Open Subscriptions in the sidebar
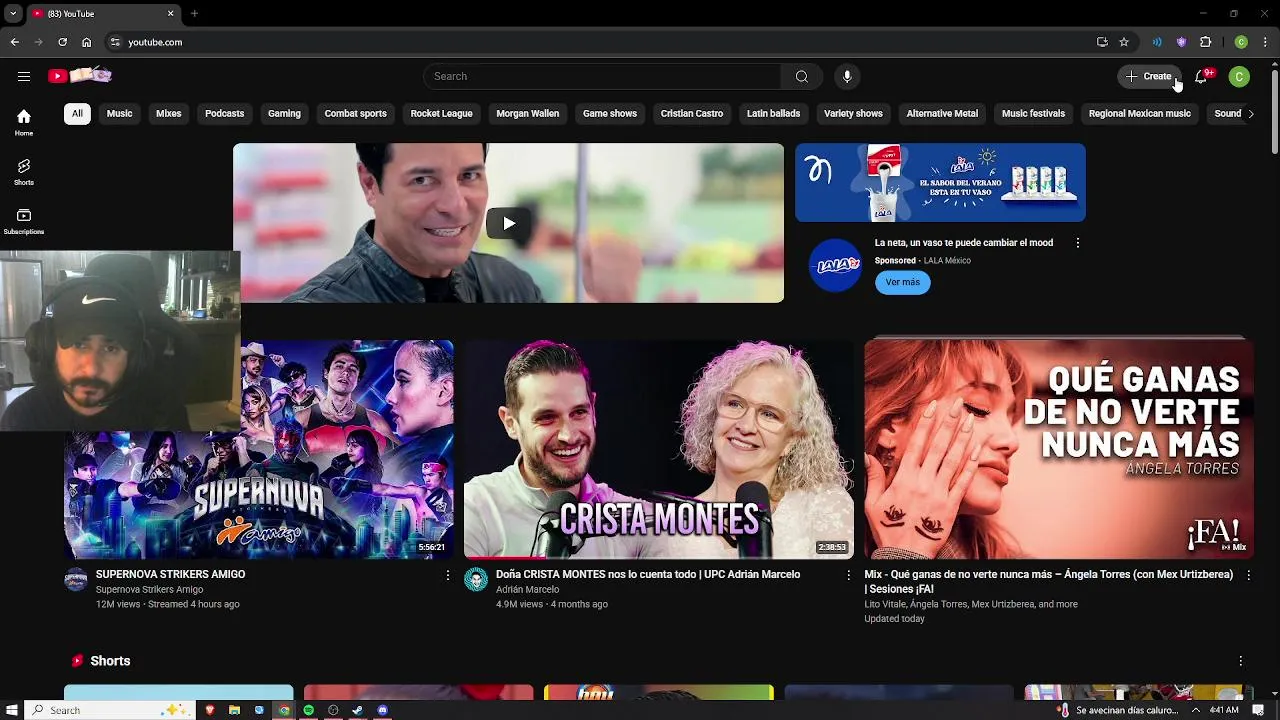 [24, 221]
